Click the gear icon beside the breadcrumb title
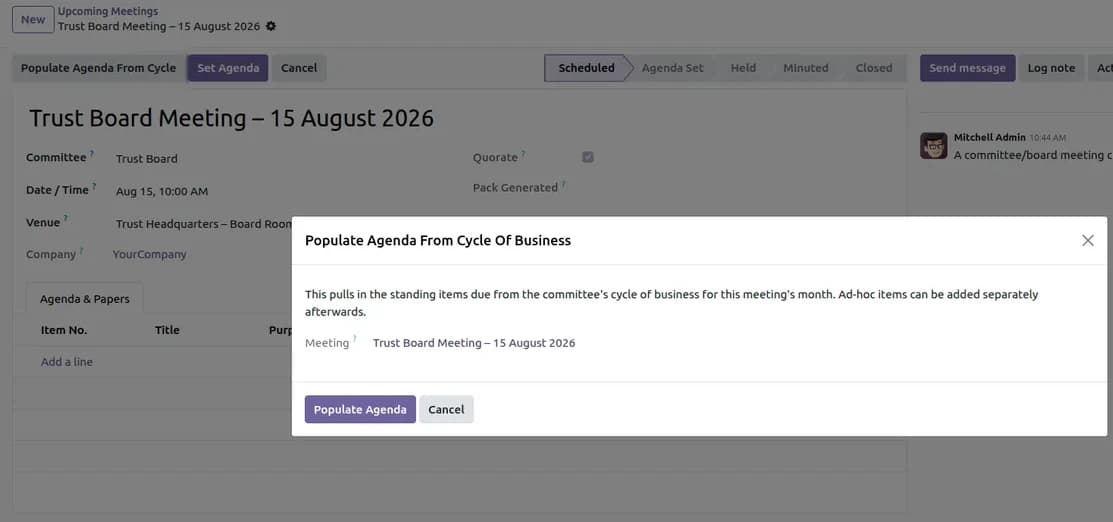 [x=270, y=26]
